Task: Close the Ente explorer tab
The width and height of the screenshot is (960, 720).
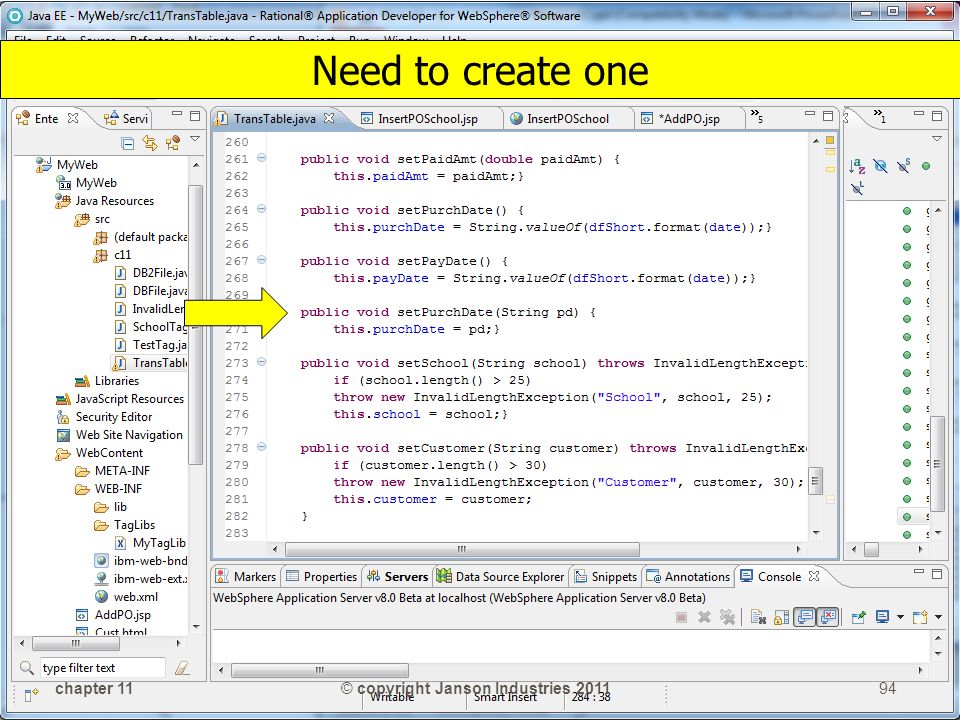Action: (x=73, y=118)
